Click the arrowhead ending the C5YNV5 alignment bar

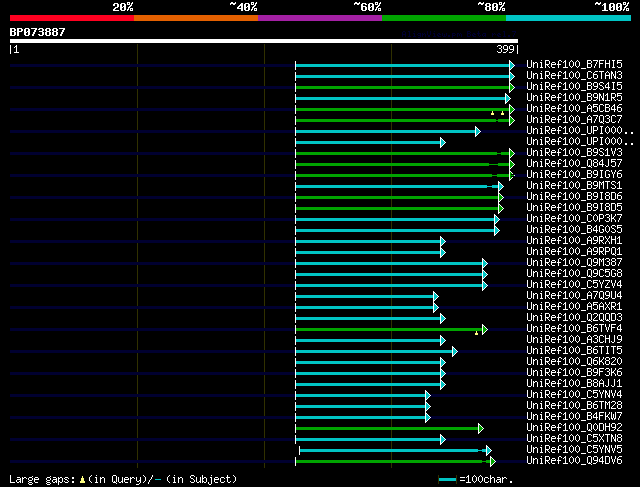click(x=489, y=451)
